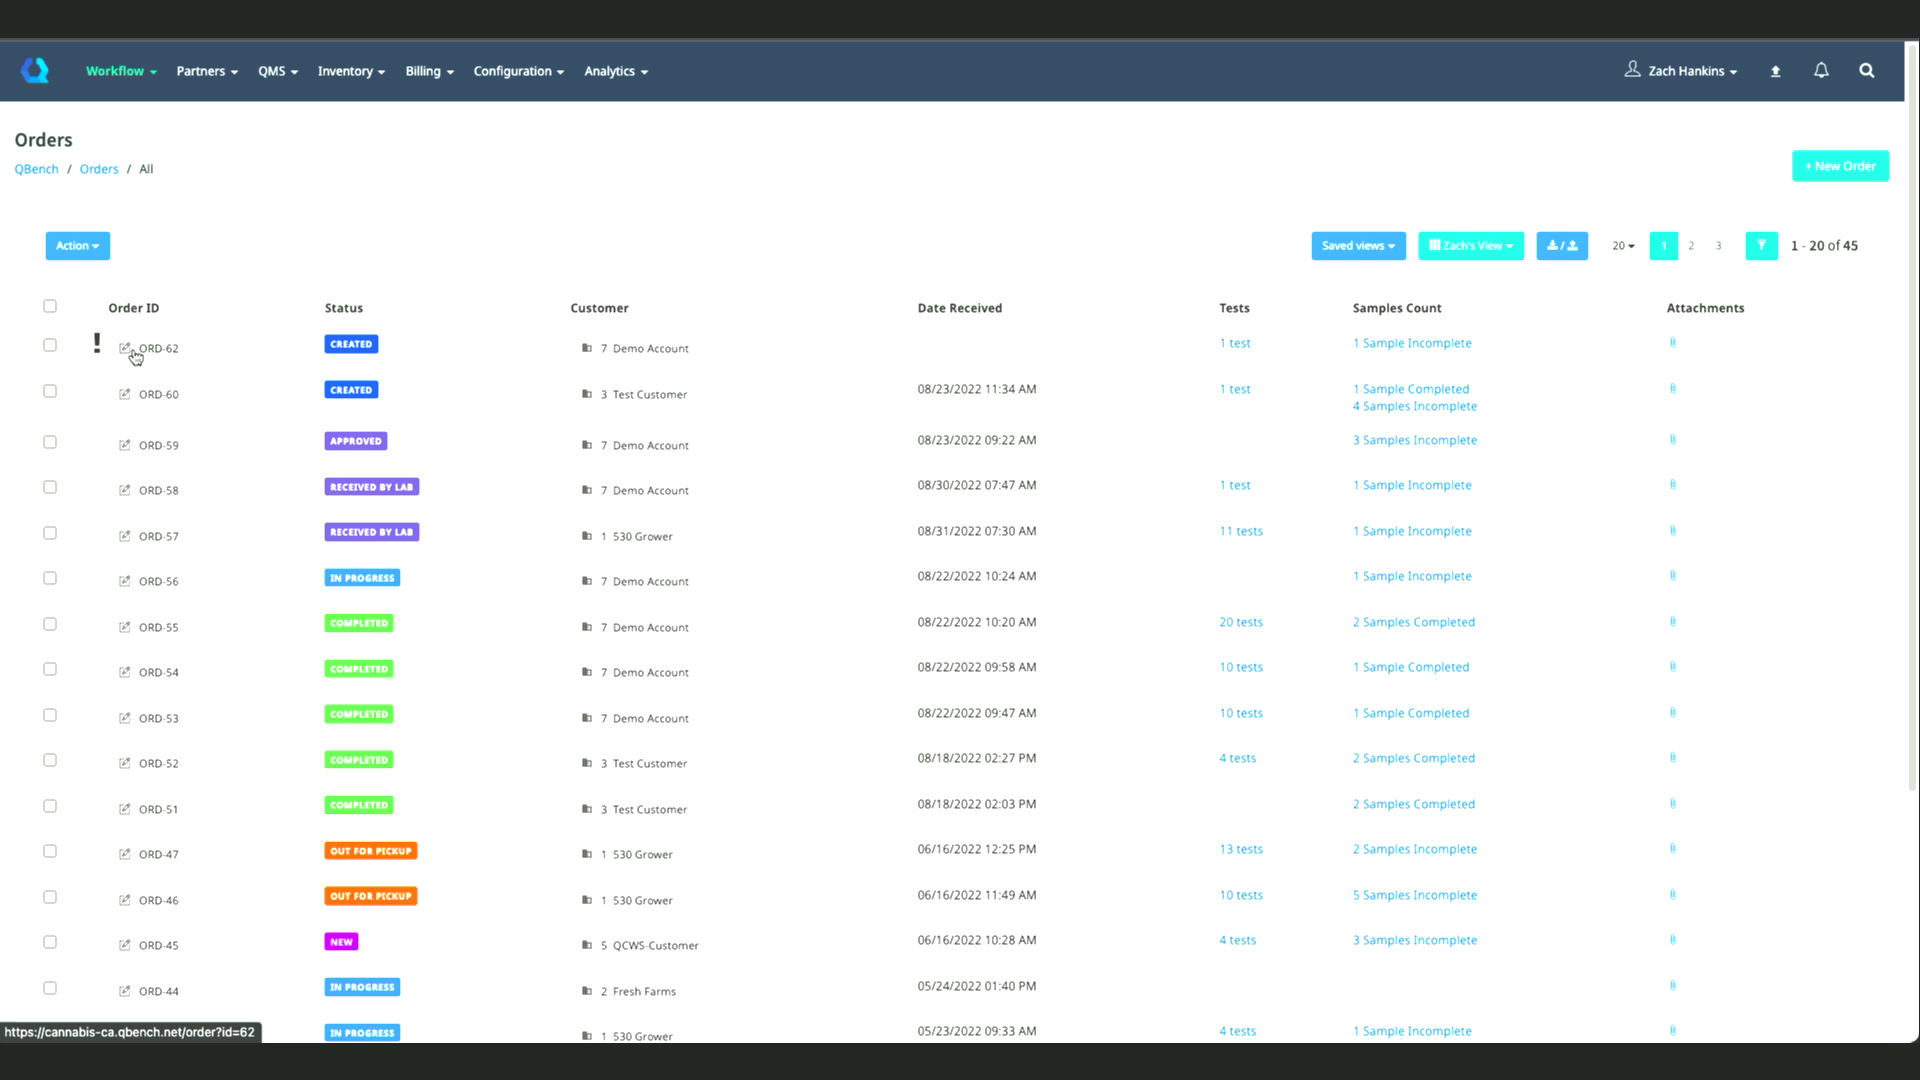The image size is (1920, 1080).
Task: Expand the 20 rows-per-page dropdown
Action: 1622,246
